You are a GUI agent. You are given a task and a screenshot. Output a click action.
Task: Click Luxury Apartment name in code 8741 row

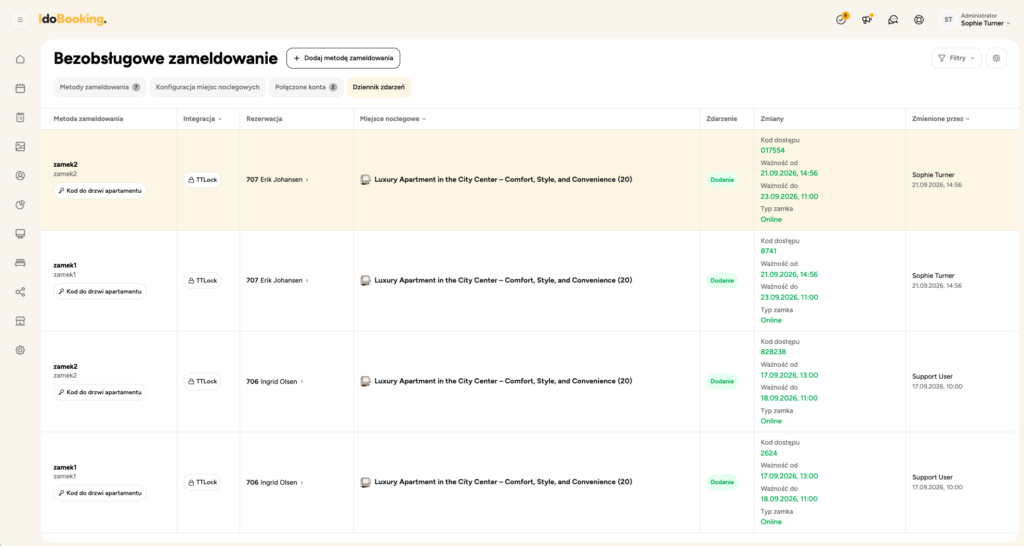pyautogui.click(x=503, y=280)
